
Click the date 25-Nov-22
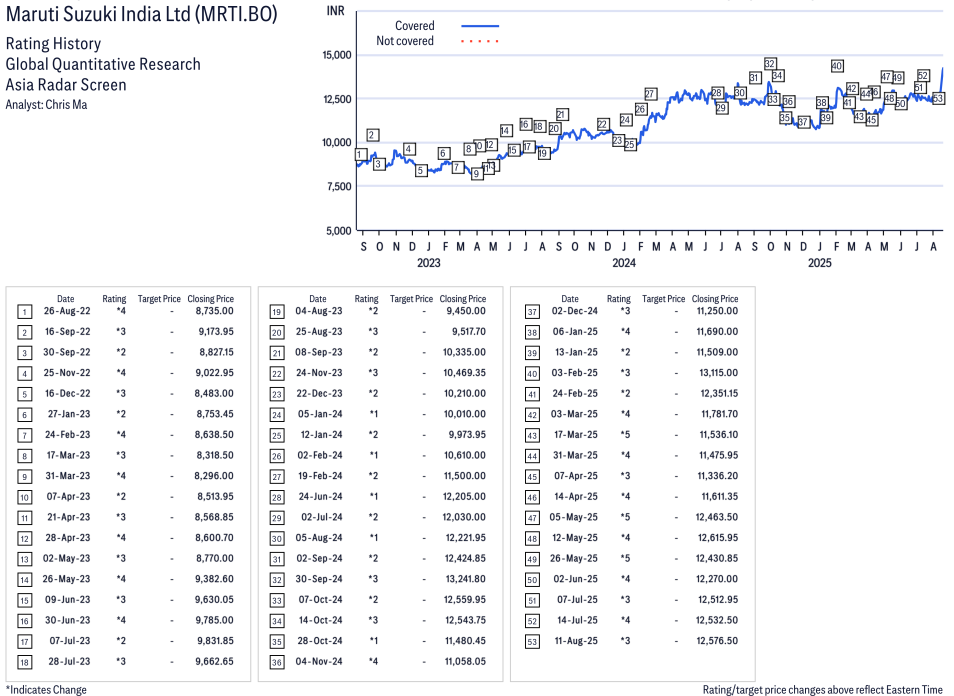point(67,373)
